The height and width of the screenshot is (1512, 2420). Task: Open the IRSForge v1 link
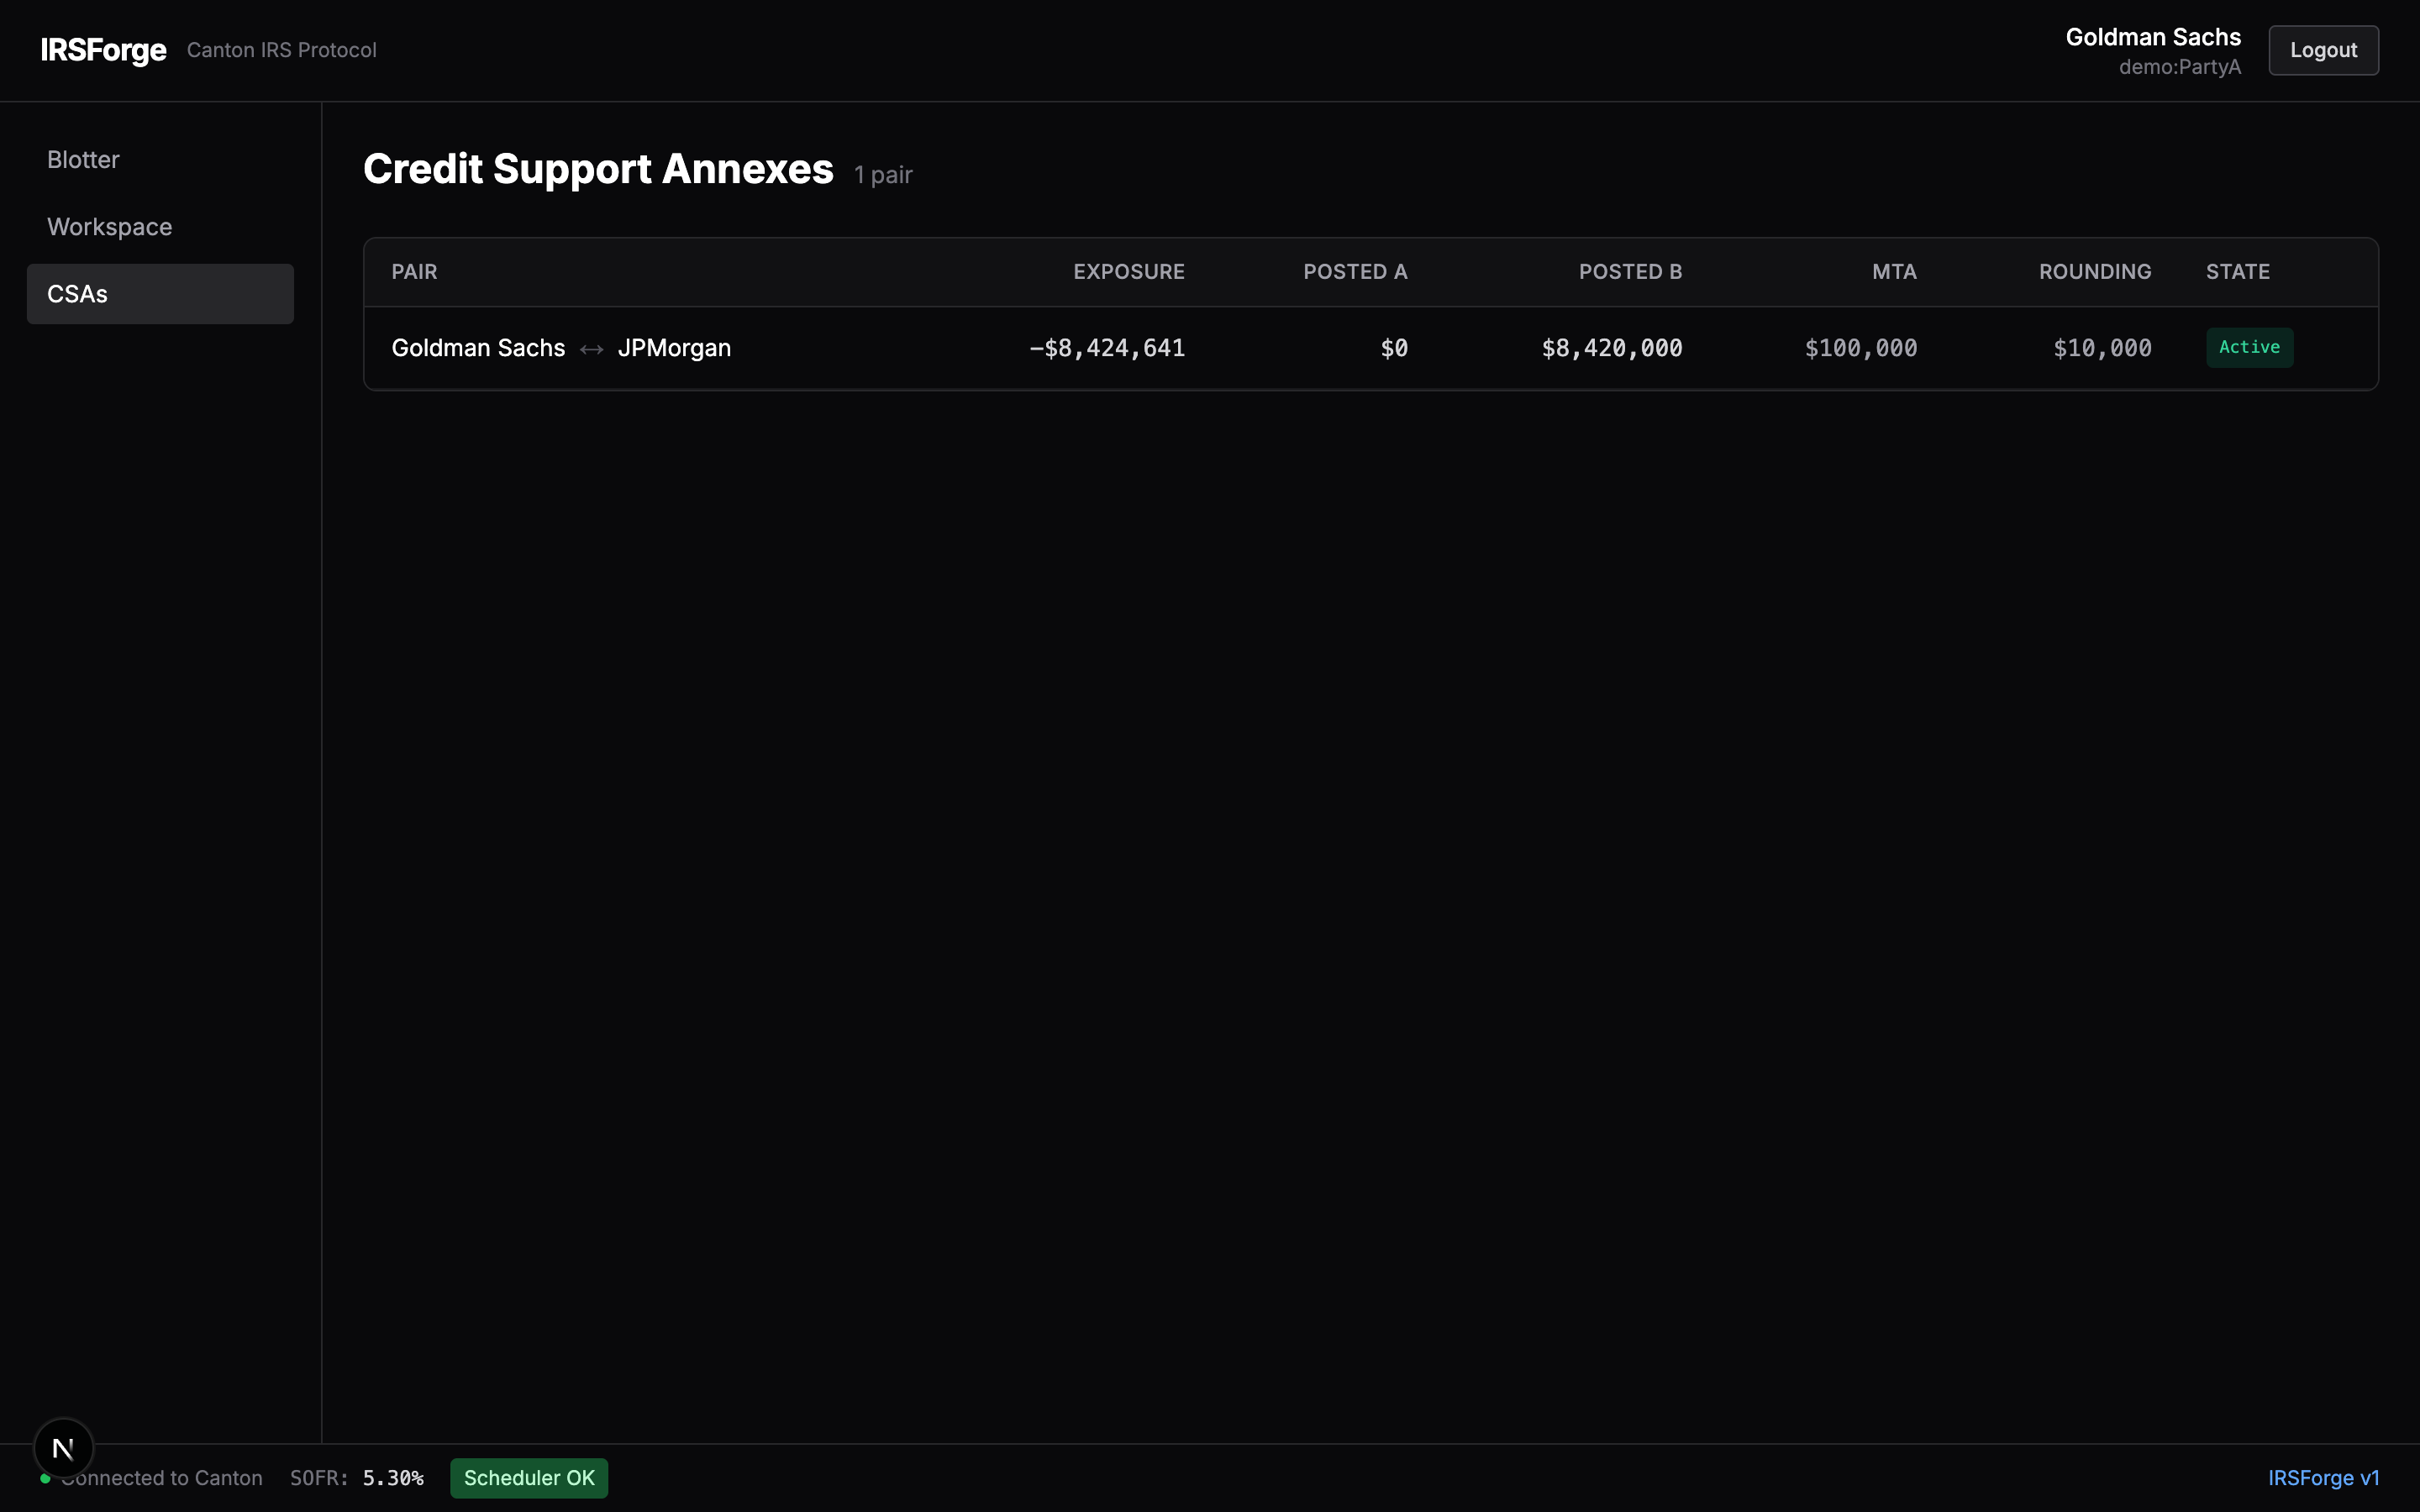coord(2322,1478)
